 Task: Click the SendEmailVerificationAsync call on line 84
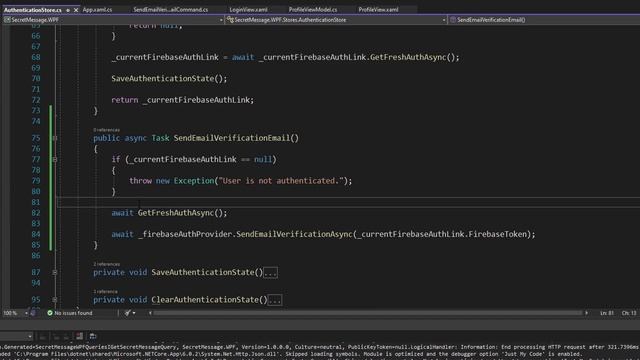[294, 234]
